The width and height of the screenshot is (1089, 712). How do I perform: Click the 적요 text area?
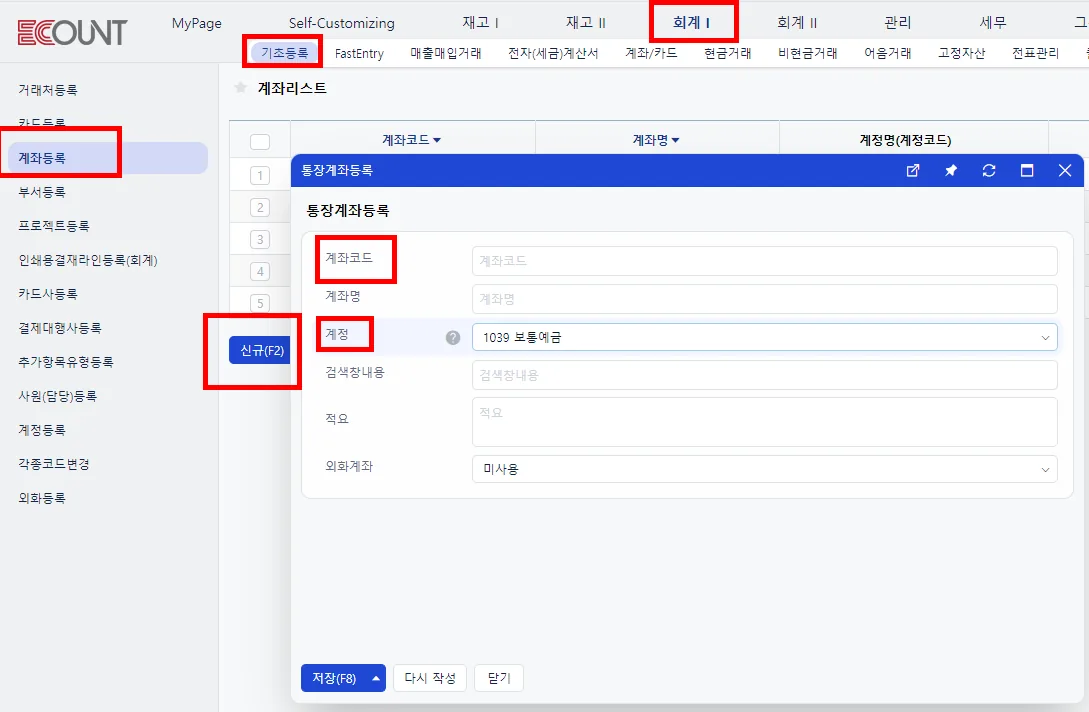765,422
